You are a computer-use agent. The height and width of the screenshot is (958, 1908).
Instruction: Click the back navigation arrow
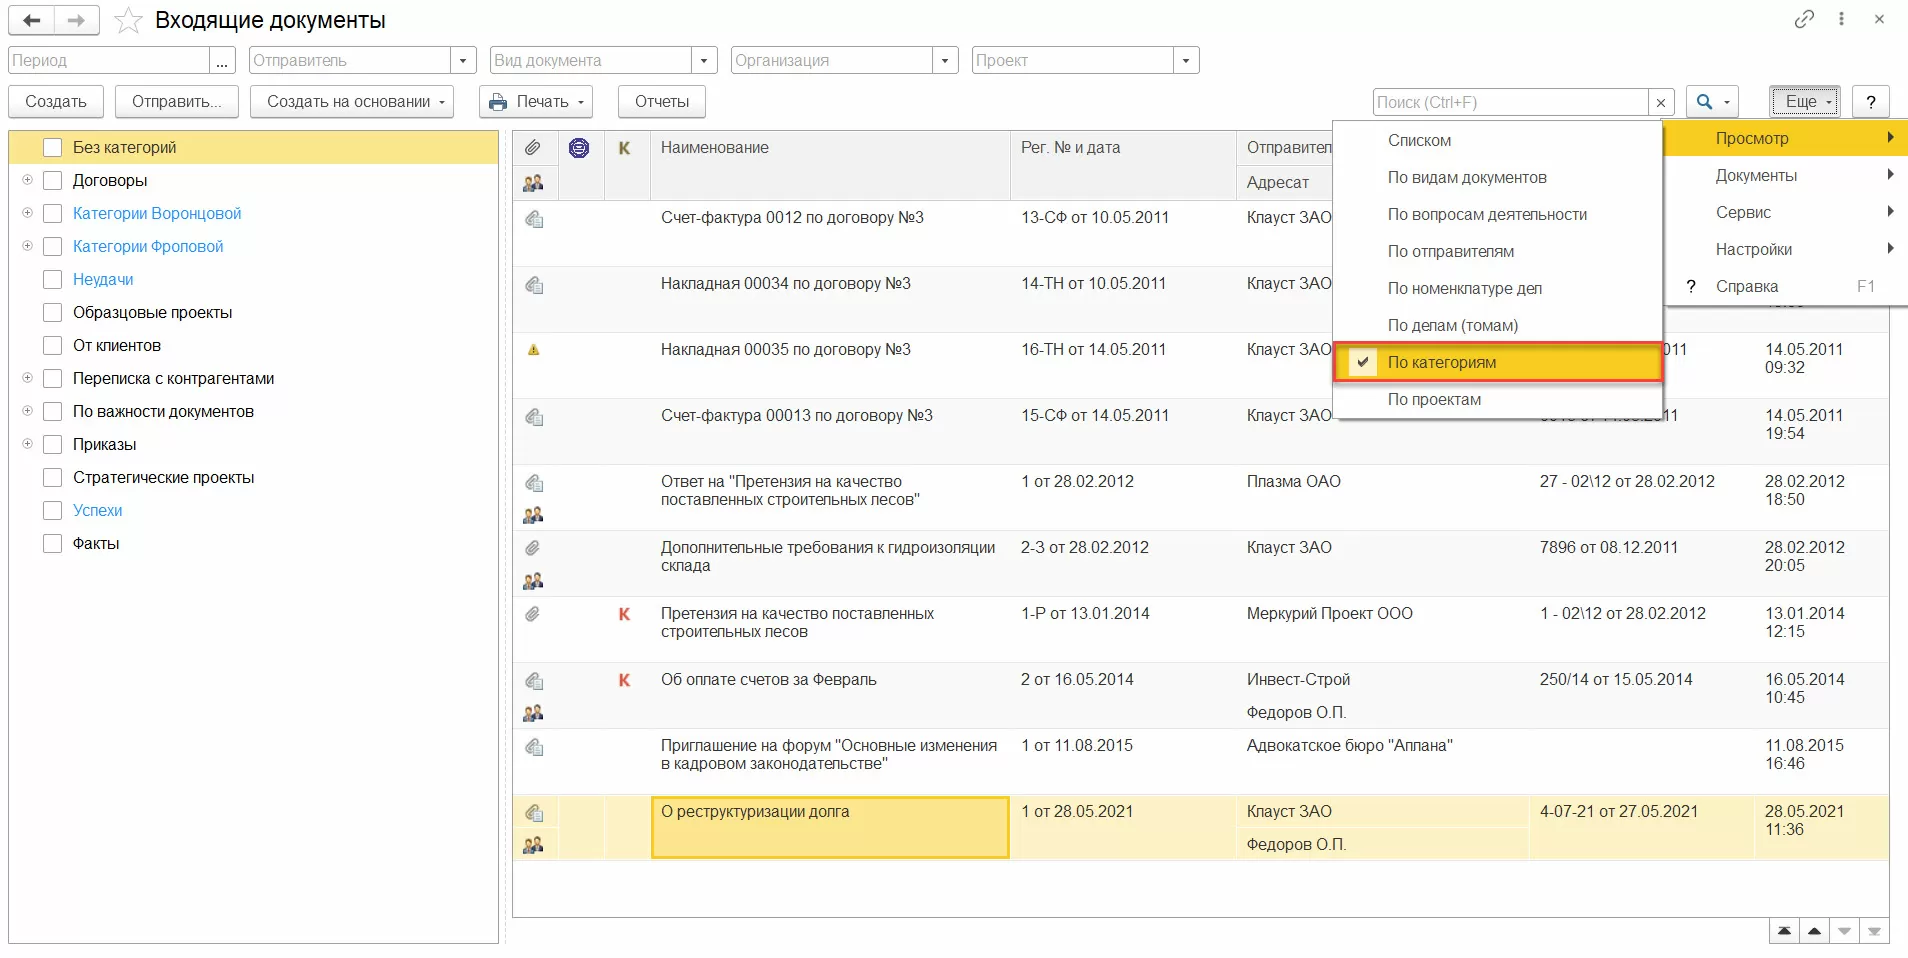point(32,20)
